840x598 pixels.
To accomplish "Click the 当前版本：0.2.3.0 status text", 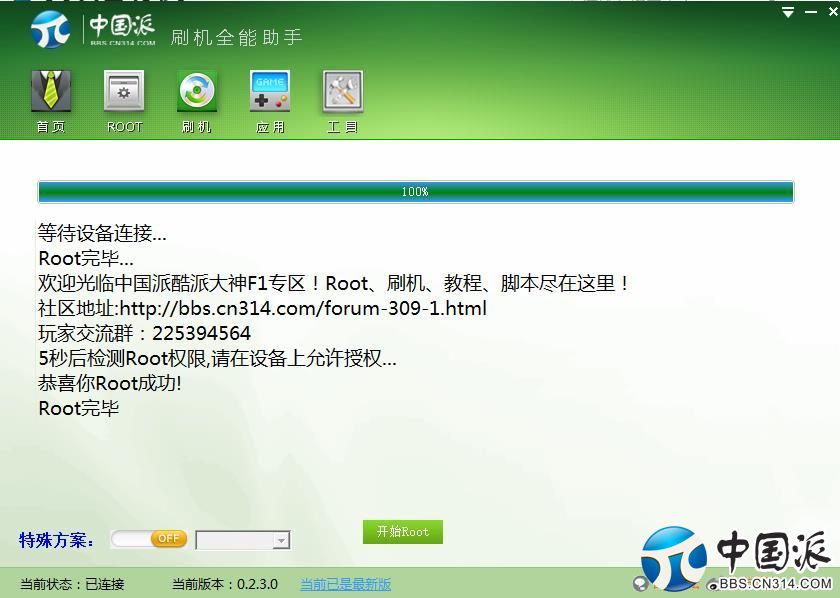I will point(225,584).
